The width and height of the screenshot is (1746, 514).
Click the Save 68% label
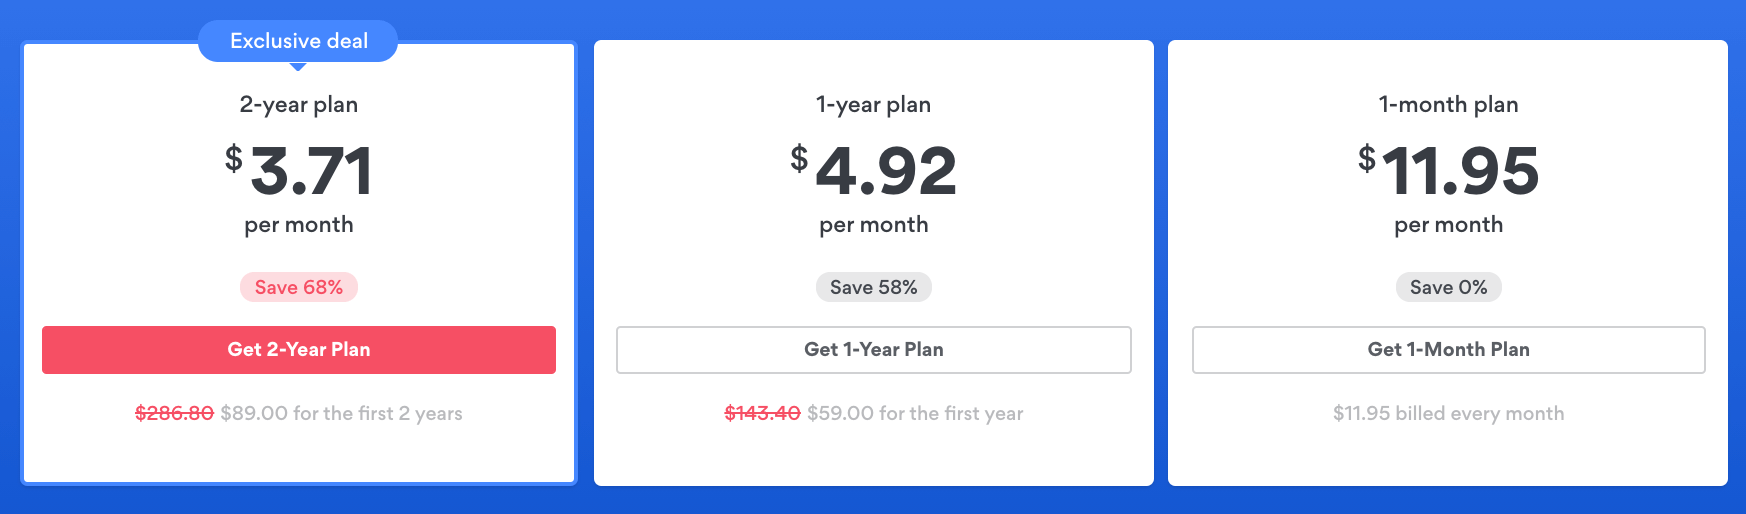(x=298, y=287)
